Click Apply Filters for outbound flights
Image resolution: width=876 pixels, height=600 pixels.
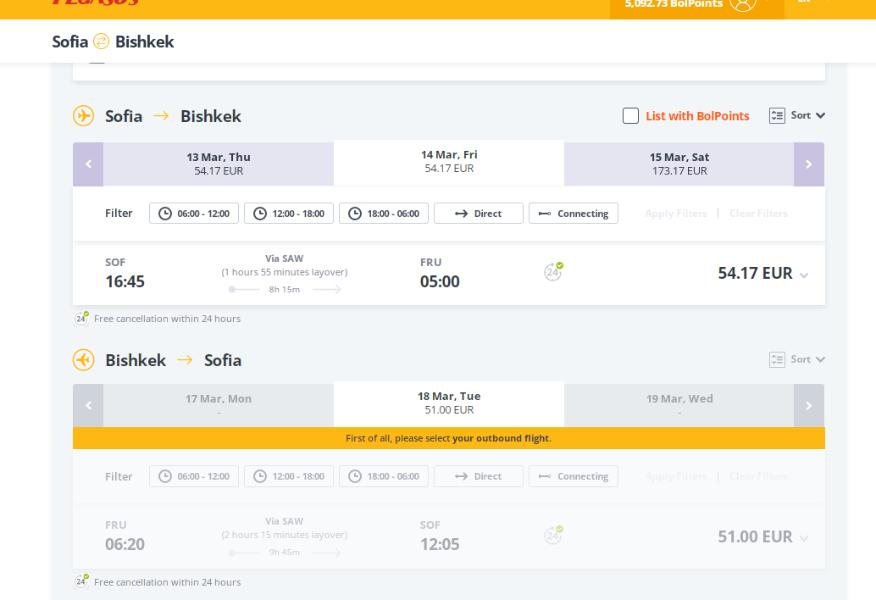(x=675, y=213)
